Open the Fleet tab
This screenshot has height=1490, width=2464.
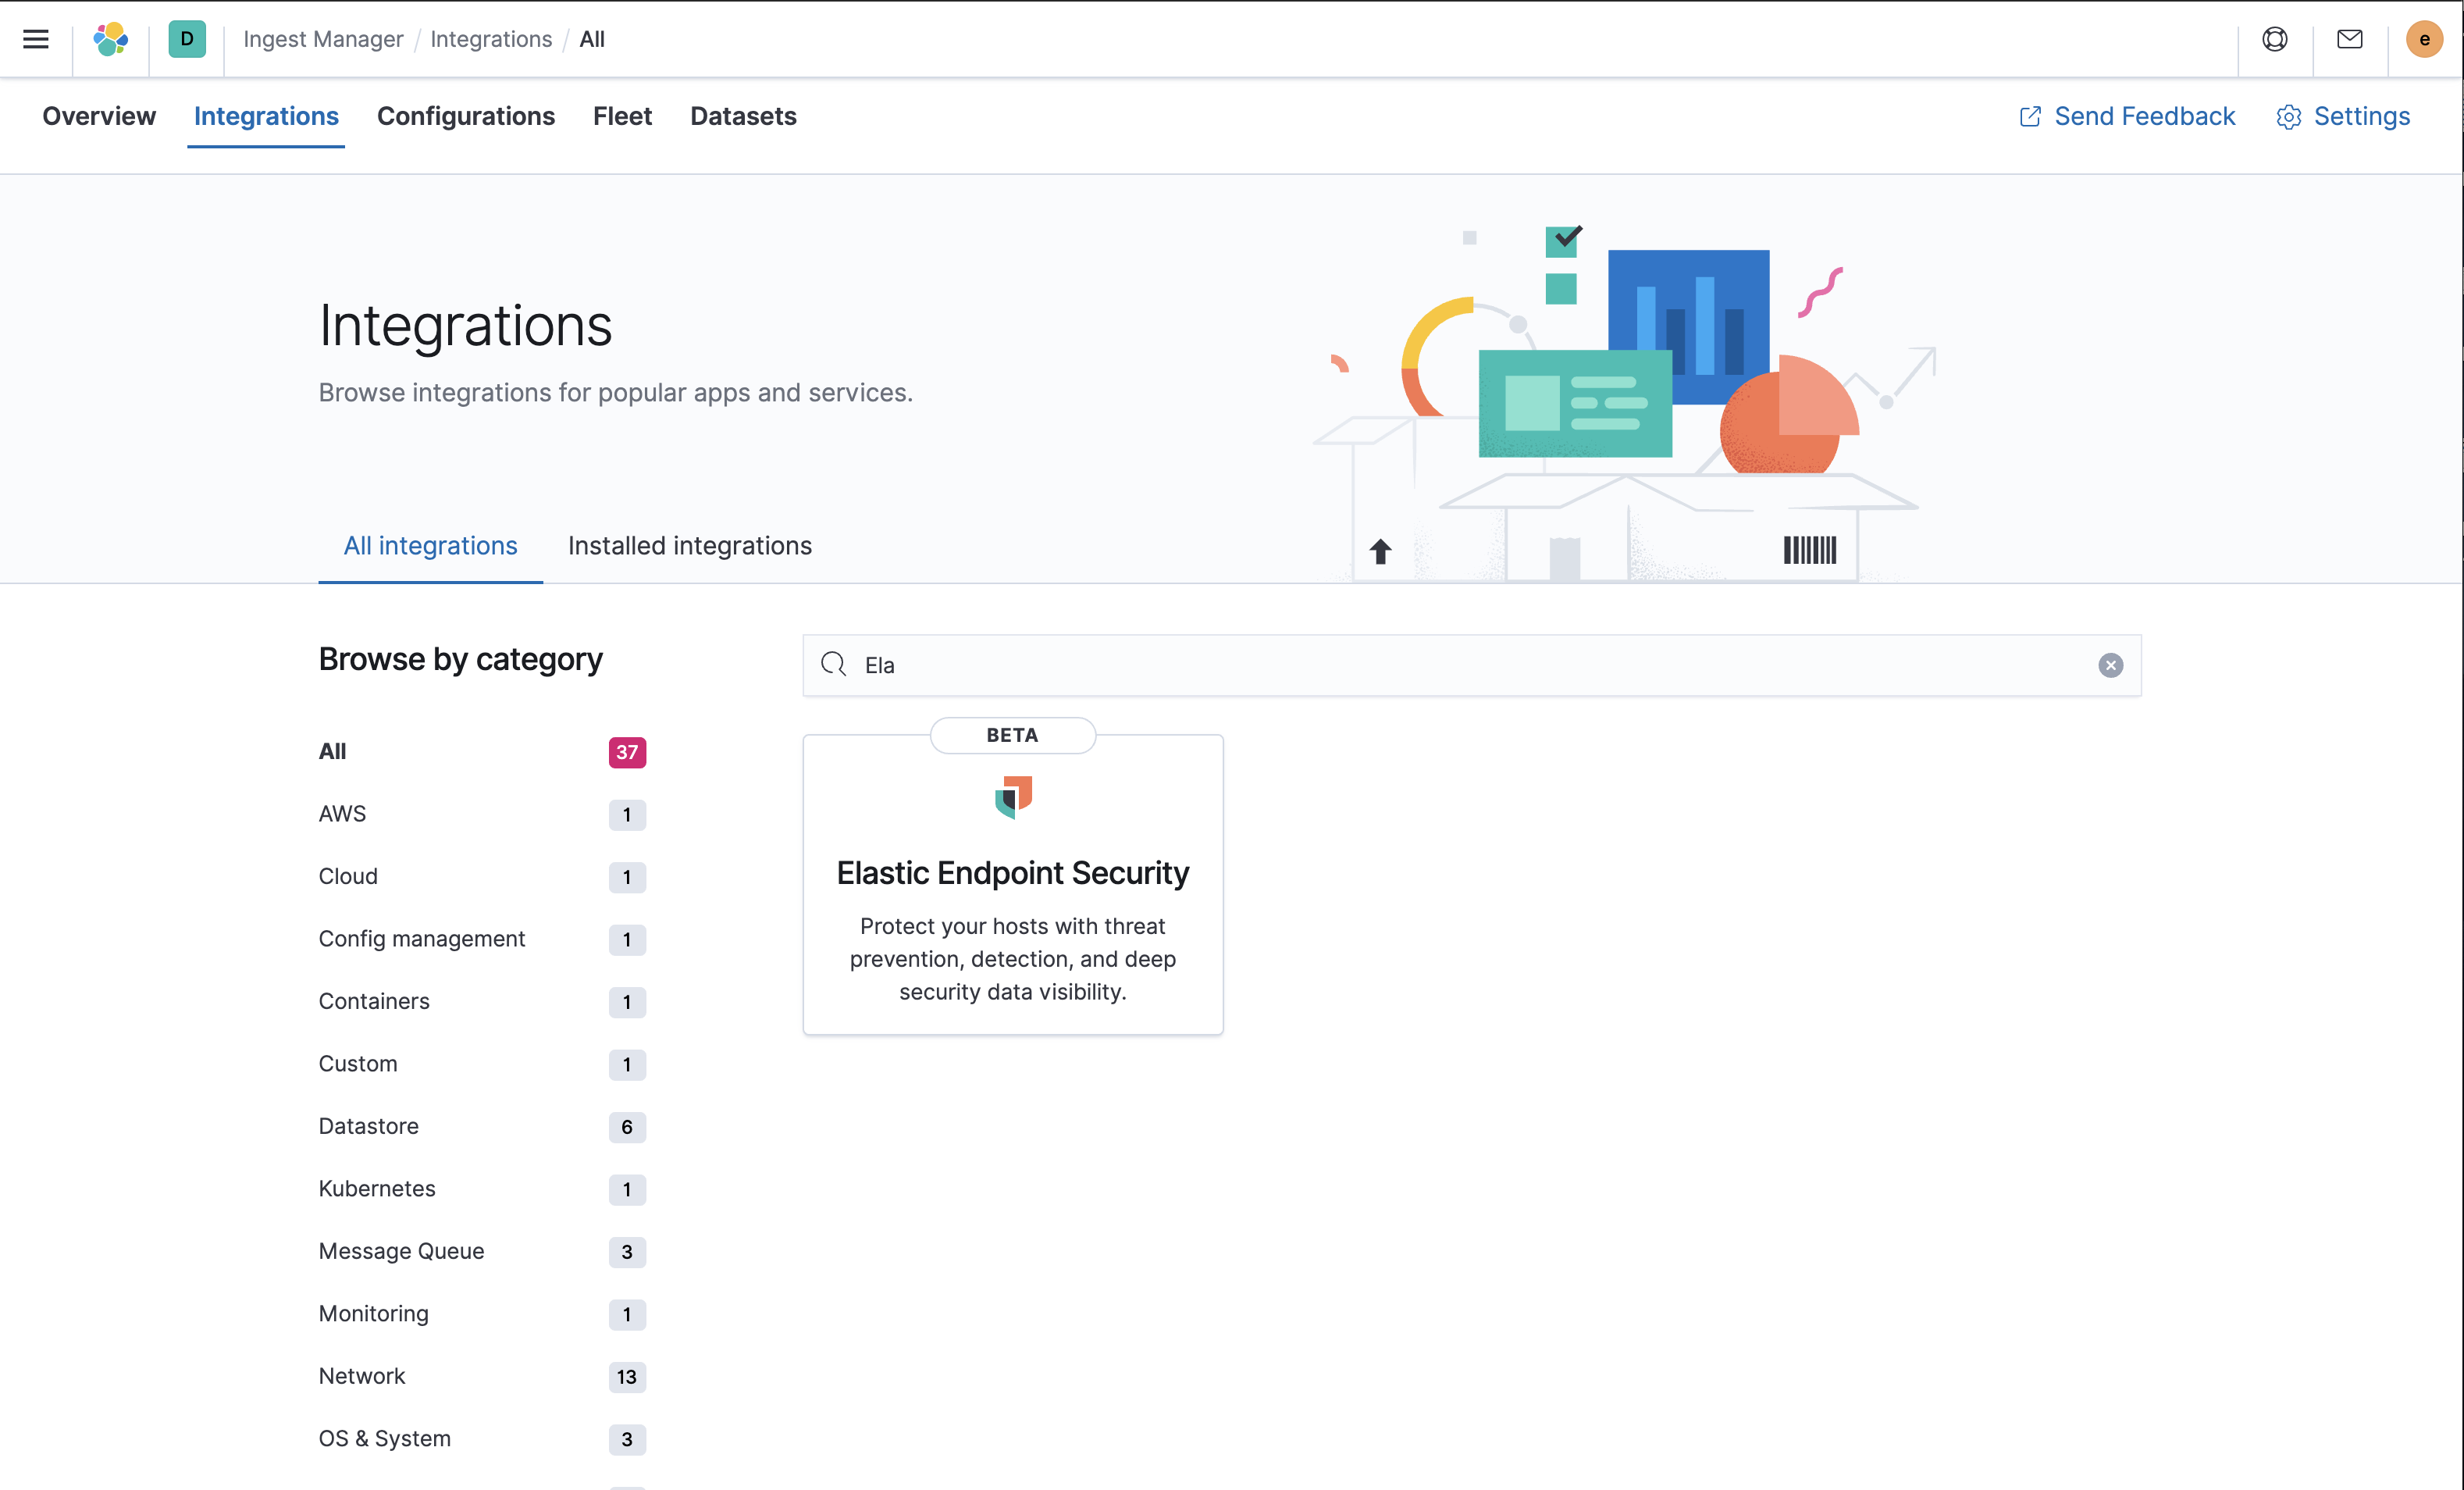621,116
